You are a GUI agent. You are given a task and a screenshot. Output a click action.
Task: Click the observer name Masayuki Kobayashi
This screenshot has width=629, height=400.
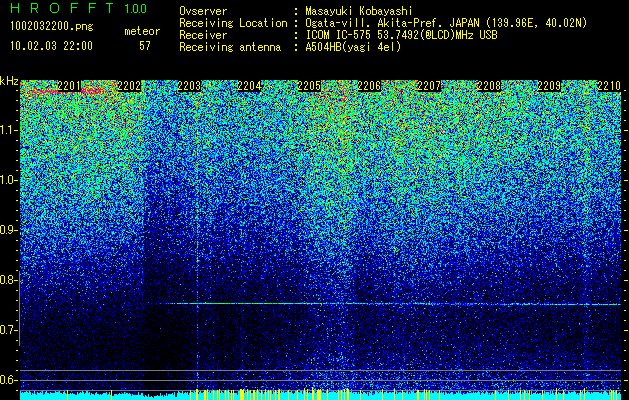click(359, 11)
